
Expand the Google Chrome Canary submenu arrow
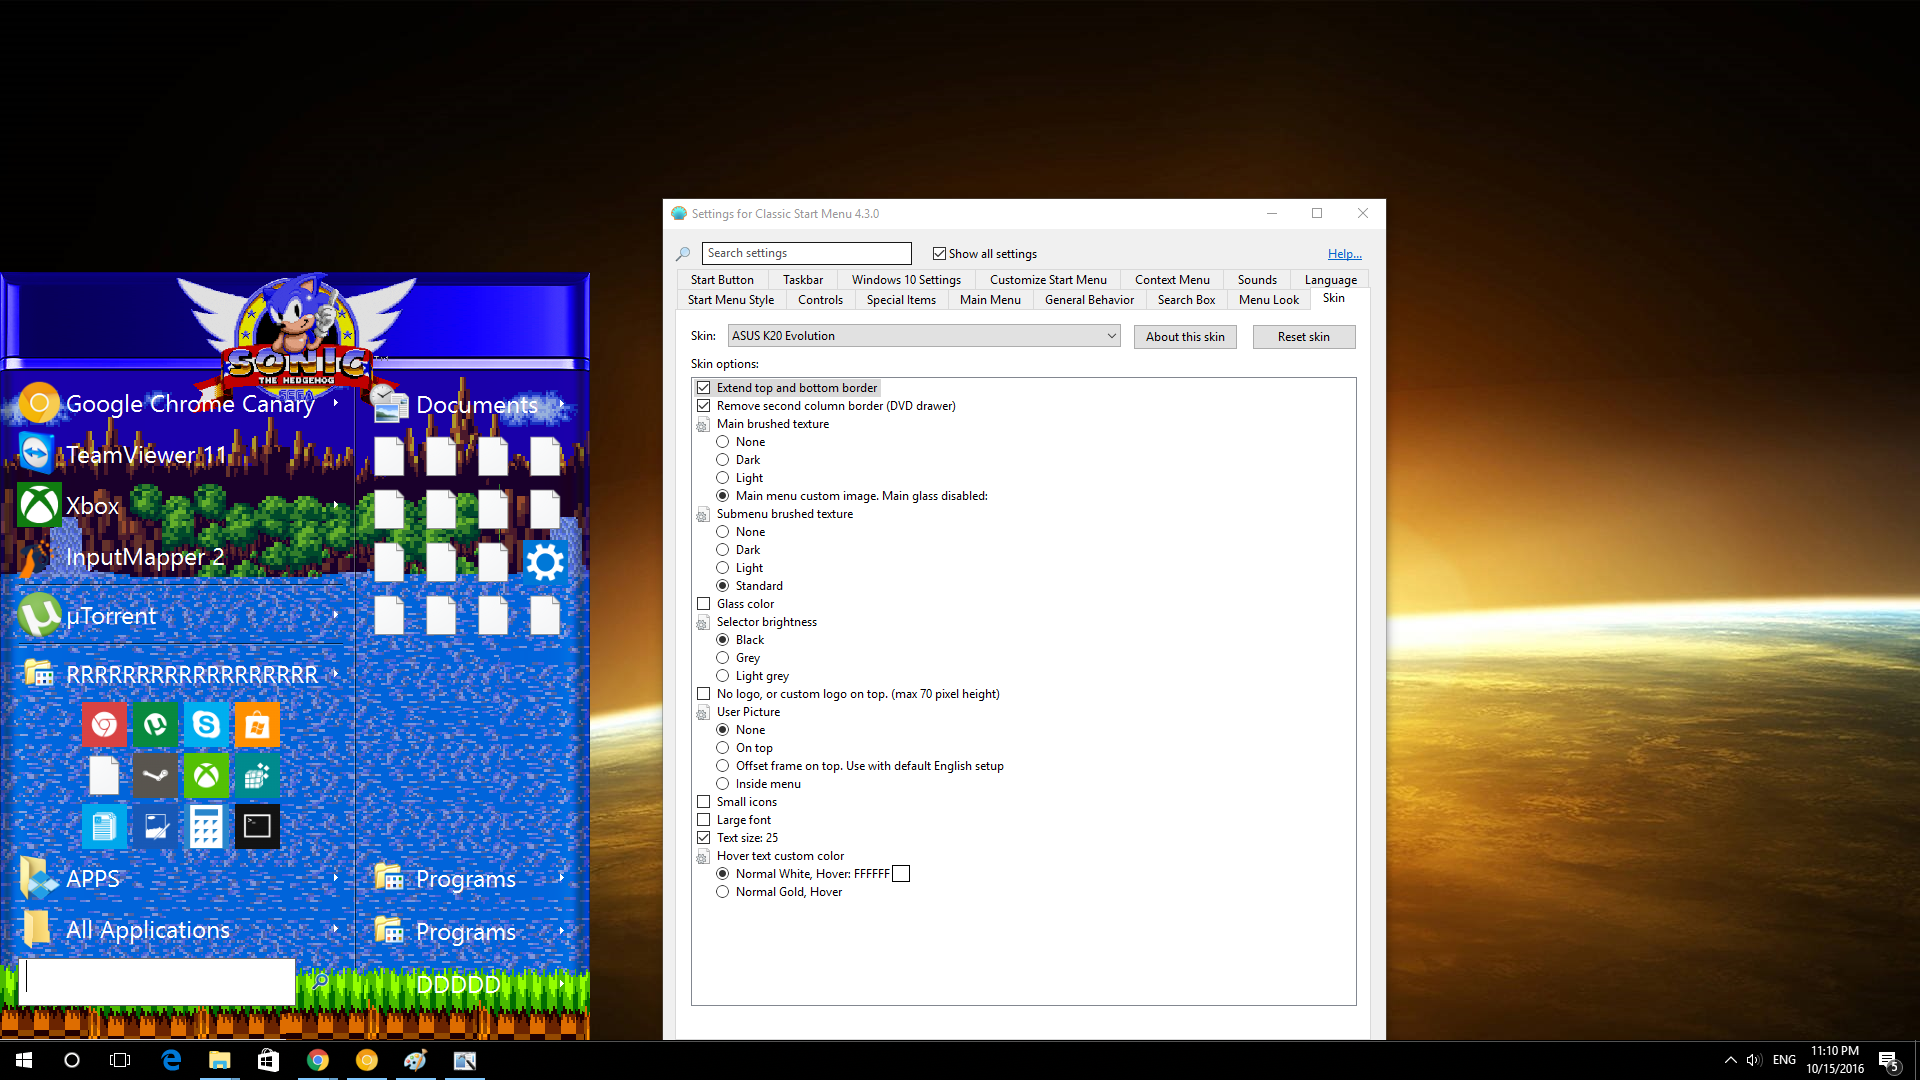point(336,403)
